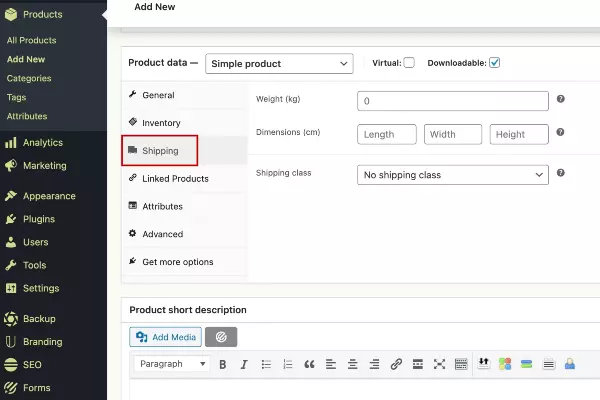The height and width of the screenshot is (400, 600).
Task: Uncheck the Downloadable checkbox
Action: pyautogui.click(x=494, y=63)
